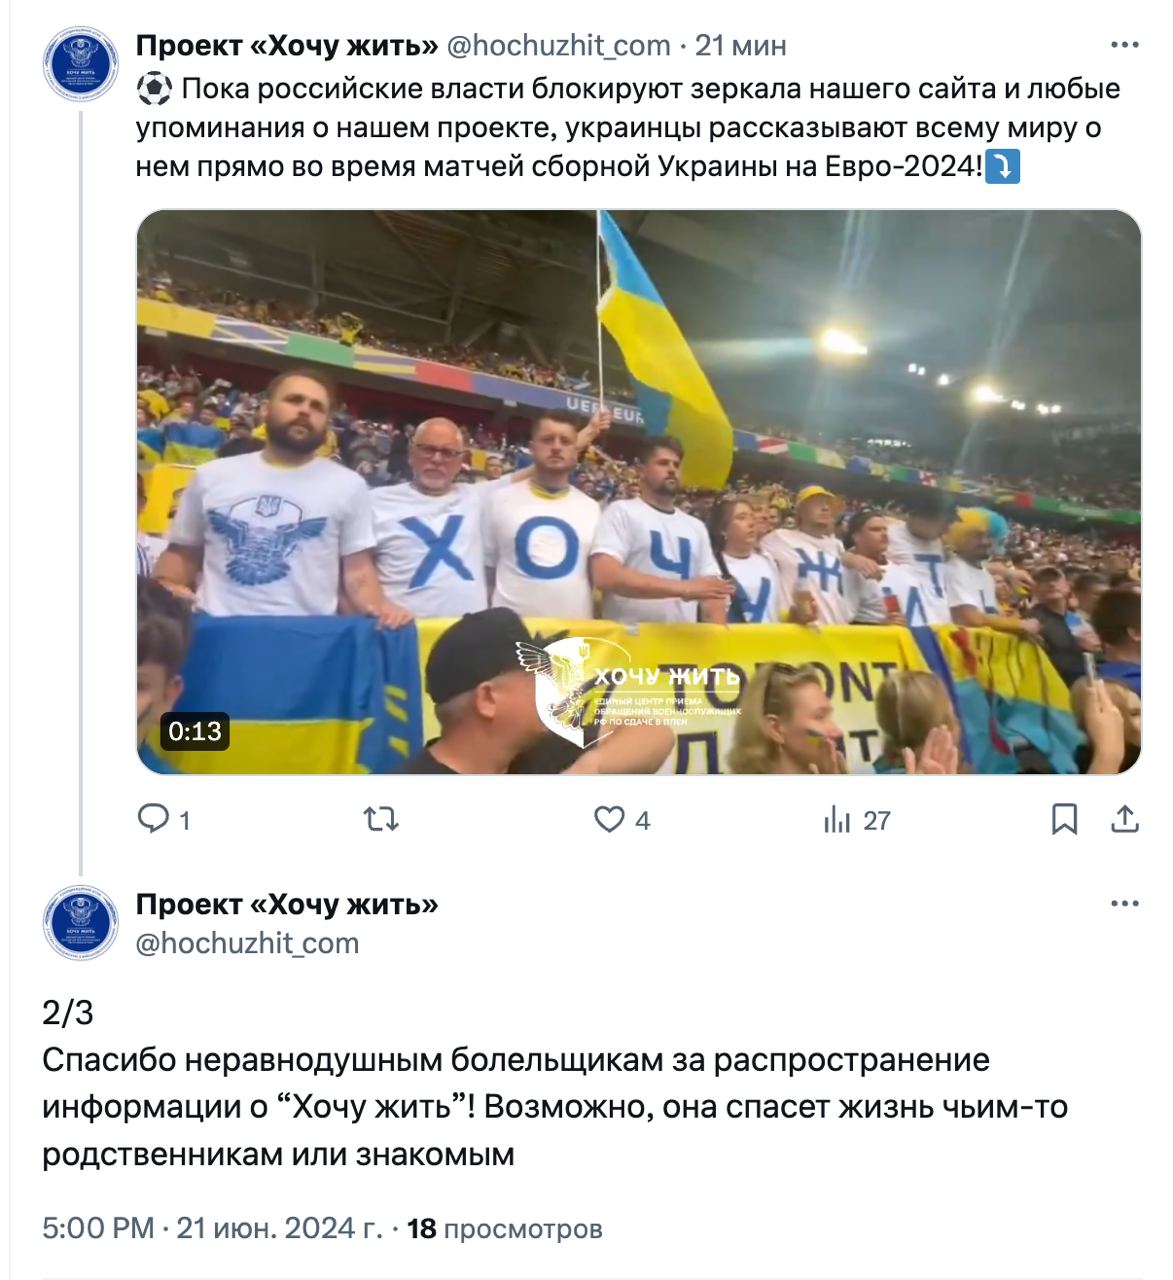
Task: Click the 21 мин timestamp
Action: point(741,46)
